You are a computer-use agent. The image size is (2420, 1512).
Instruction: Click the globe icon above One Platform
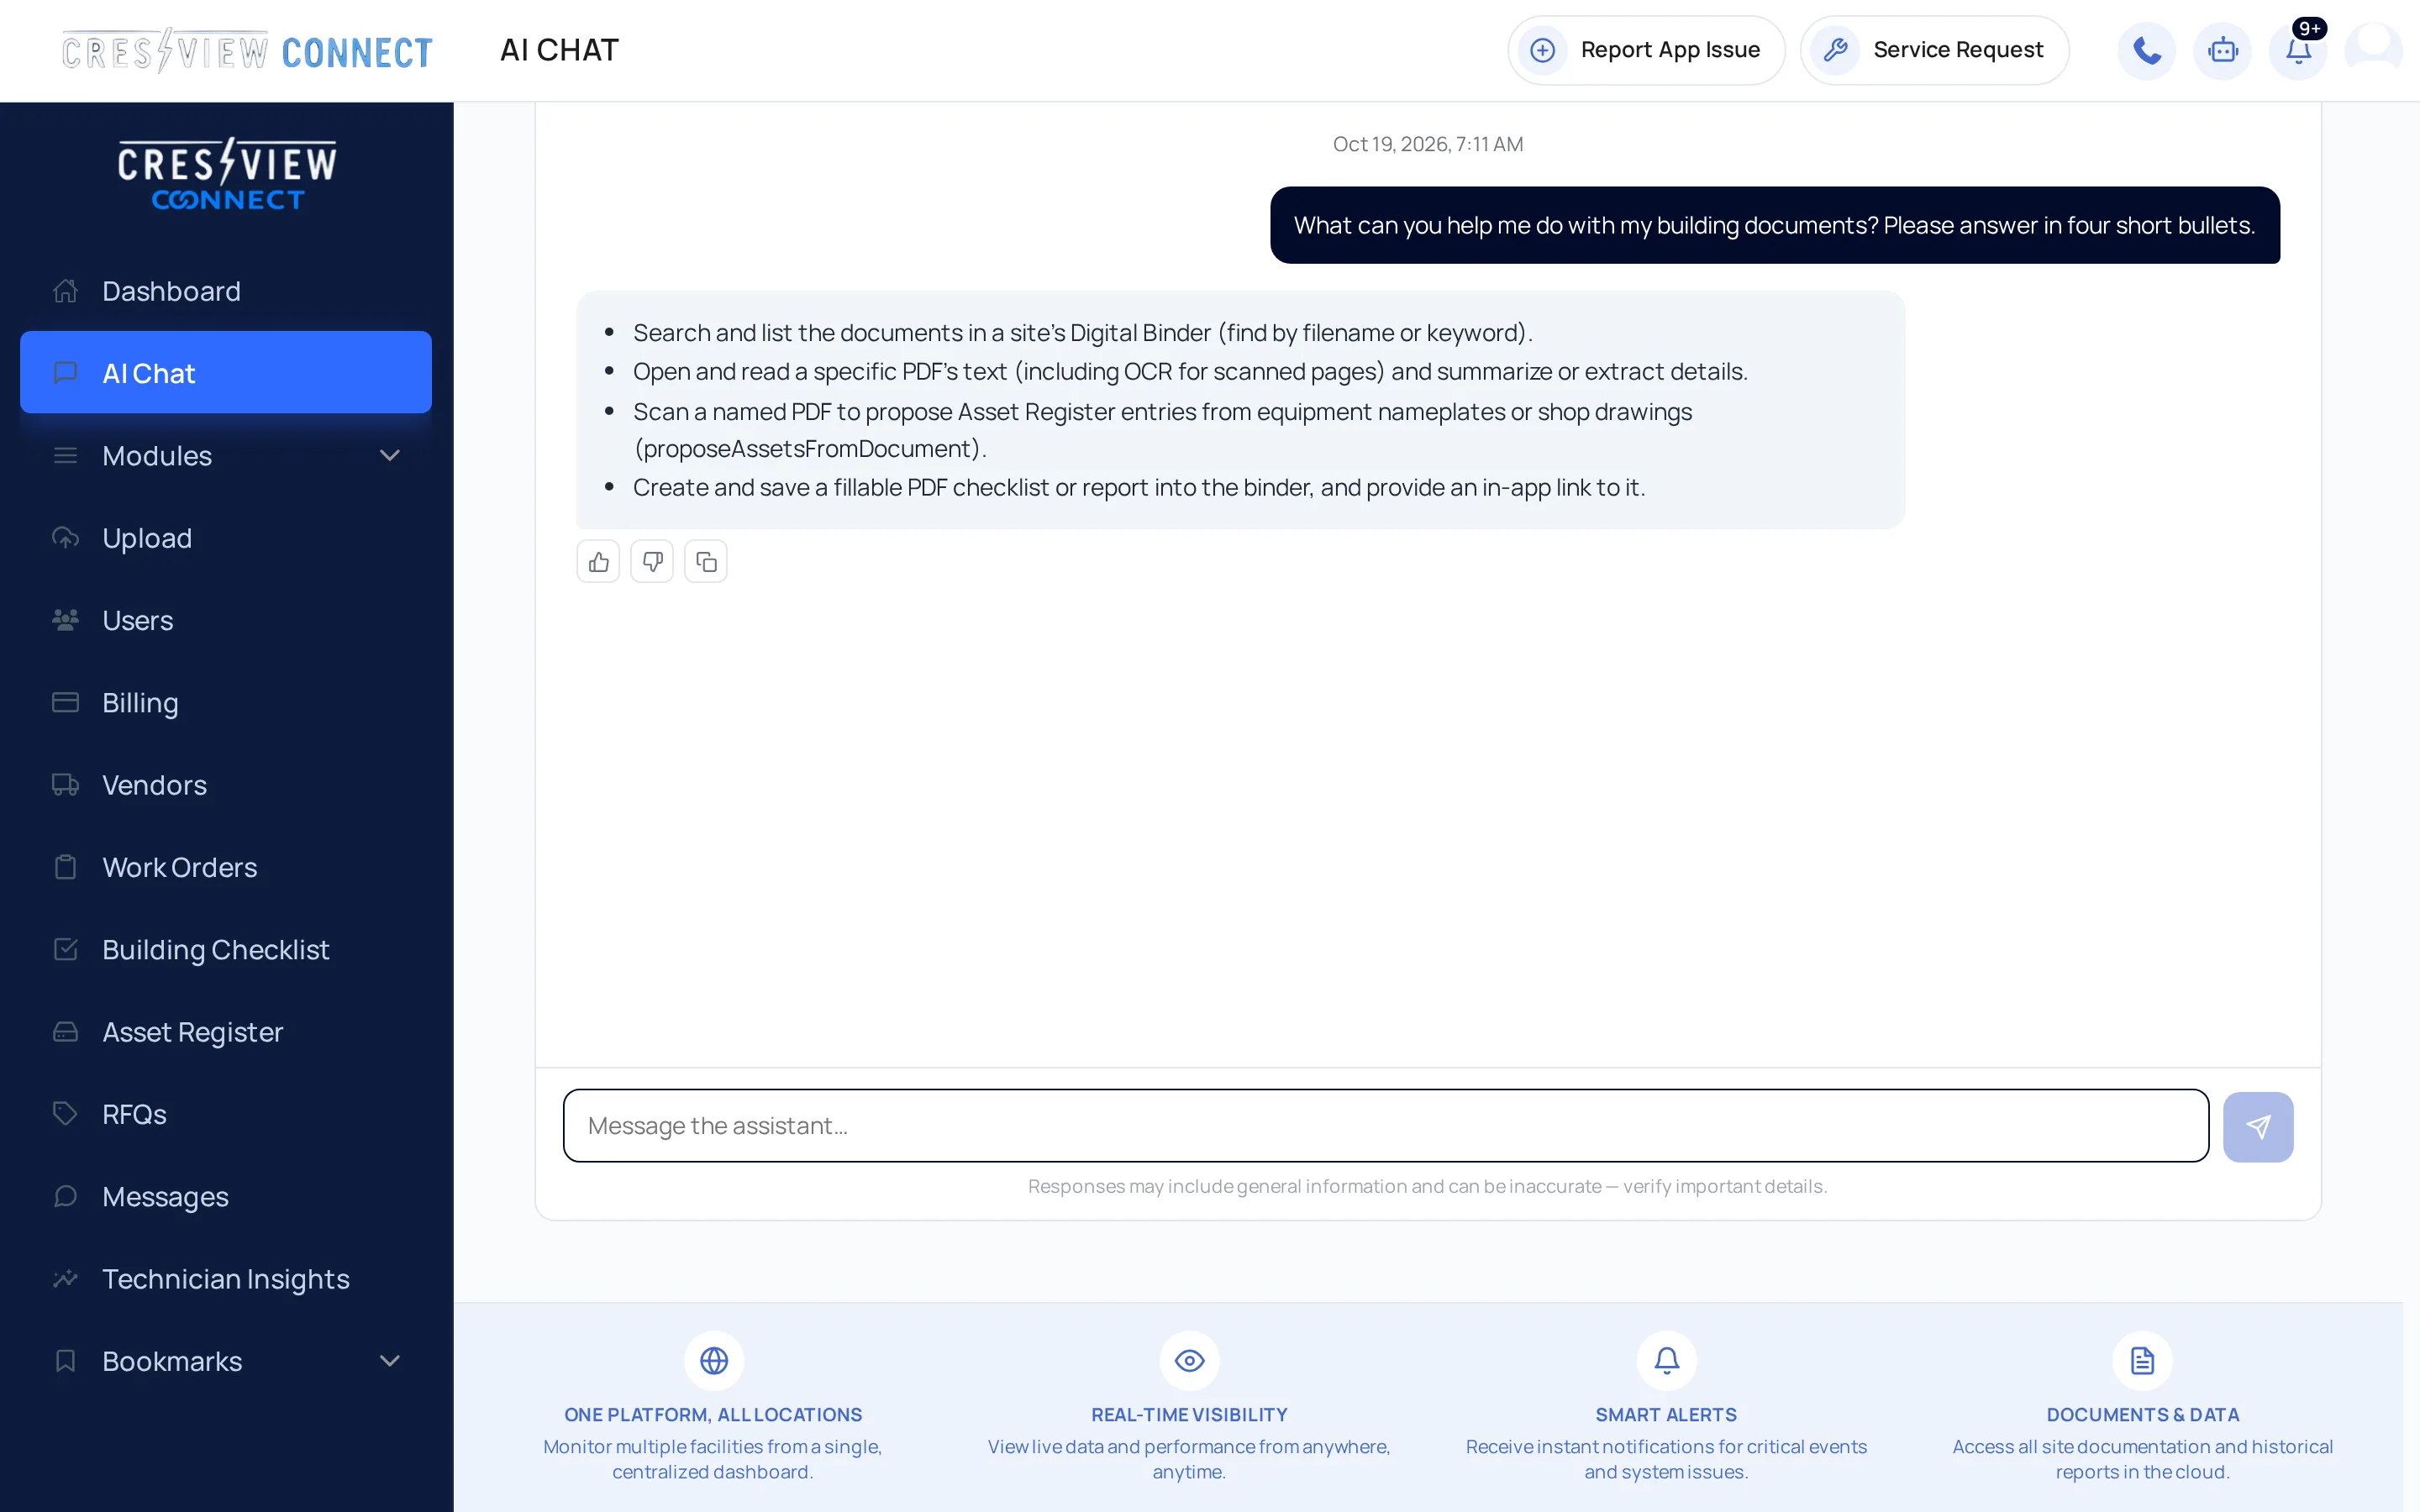coord(714,1360)
